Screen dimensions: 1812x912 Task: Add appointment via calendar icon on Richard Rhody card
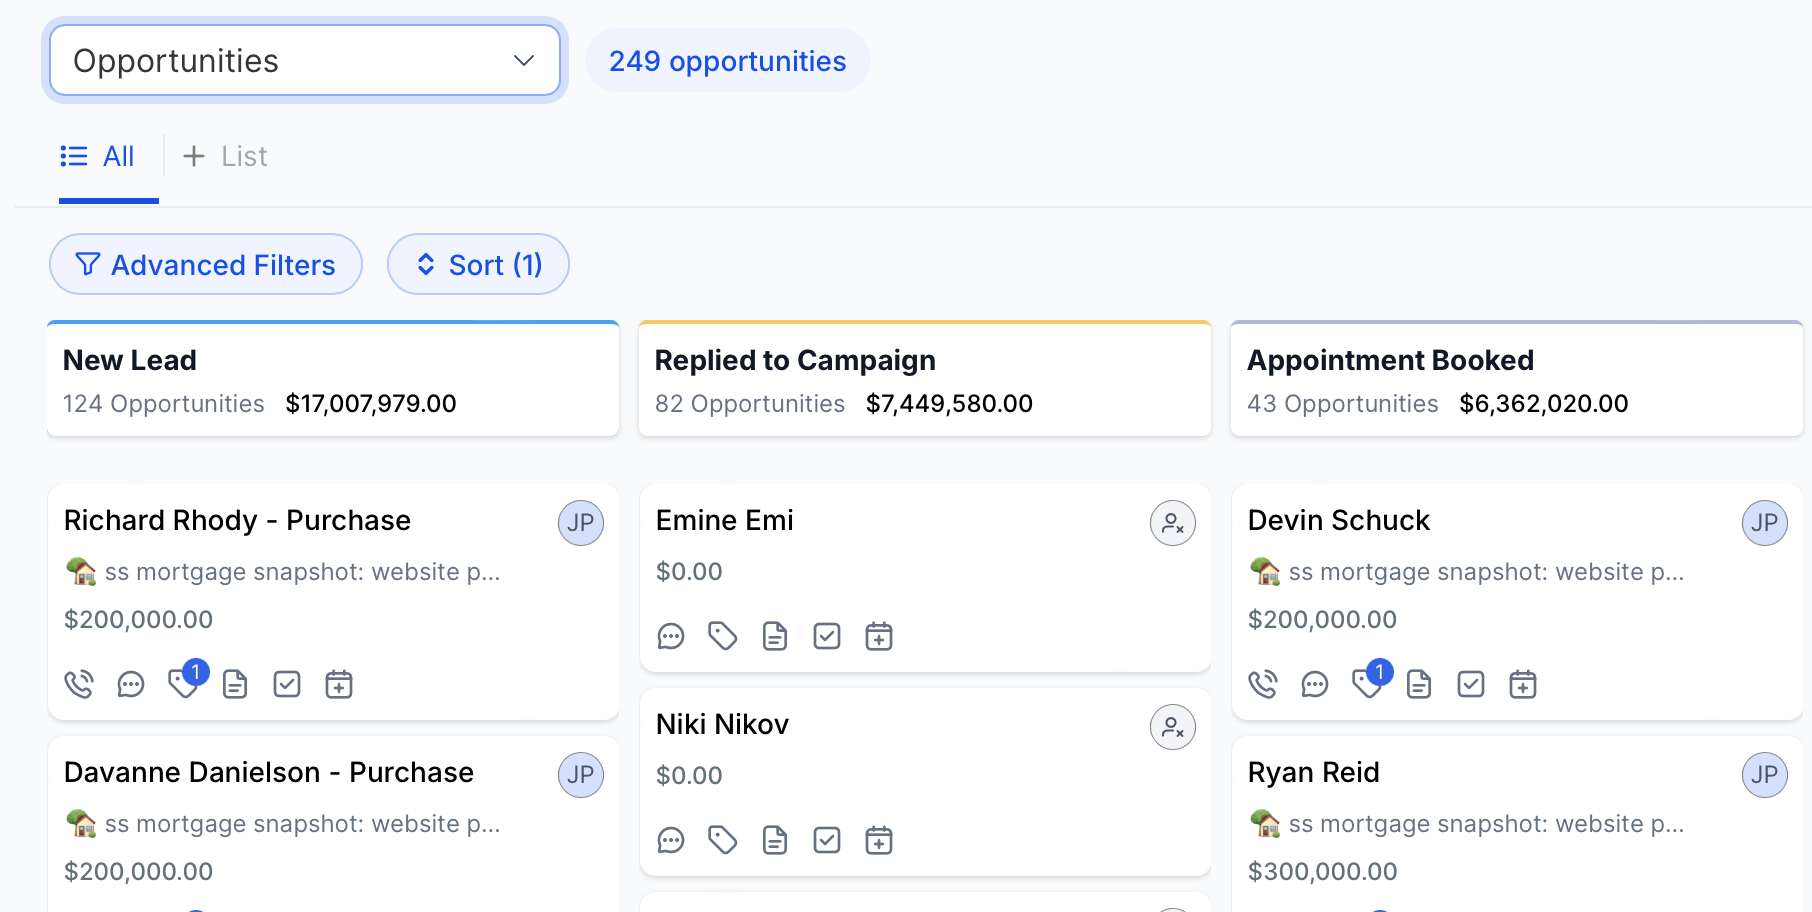point(339,685)
